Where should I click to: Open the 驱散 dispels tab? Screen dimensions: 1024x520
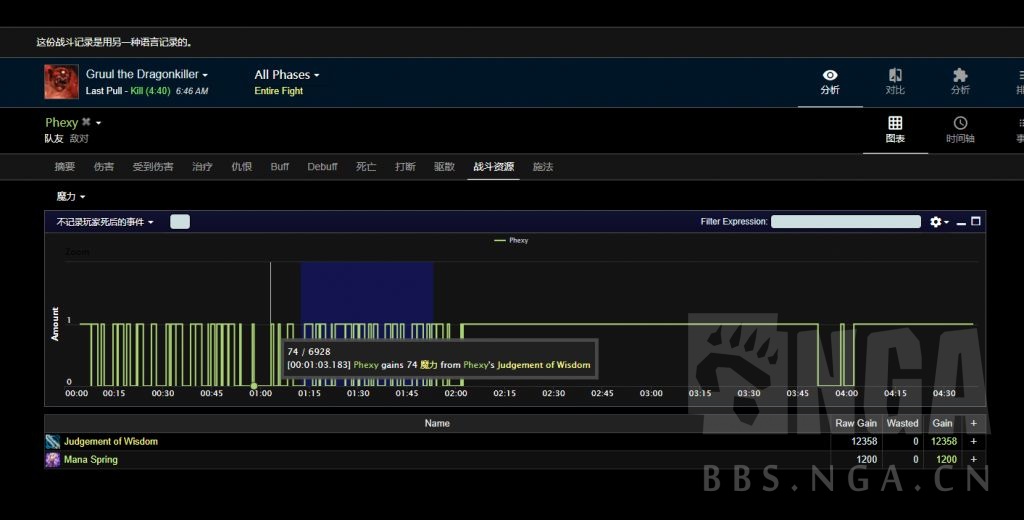(444, 167)
